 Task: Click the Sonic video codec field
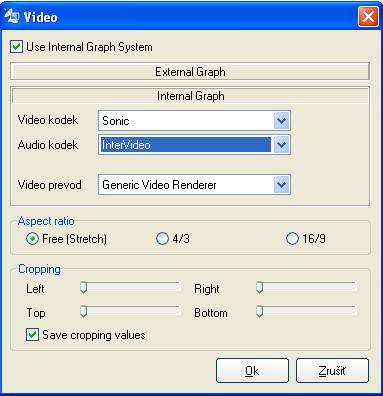coord(194,121)
